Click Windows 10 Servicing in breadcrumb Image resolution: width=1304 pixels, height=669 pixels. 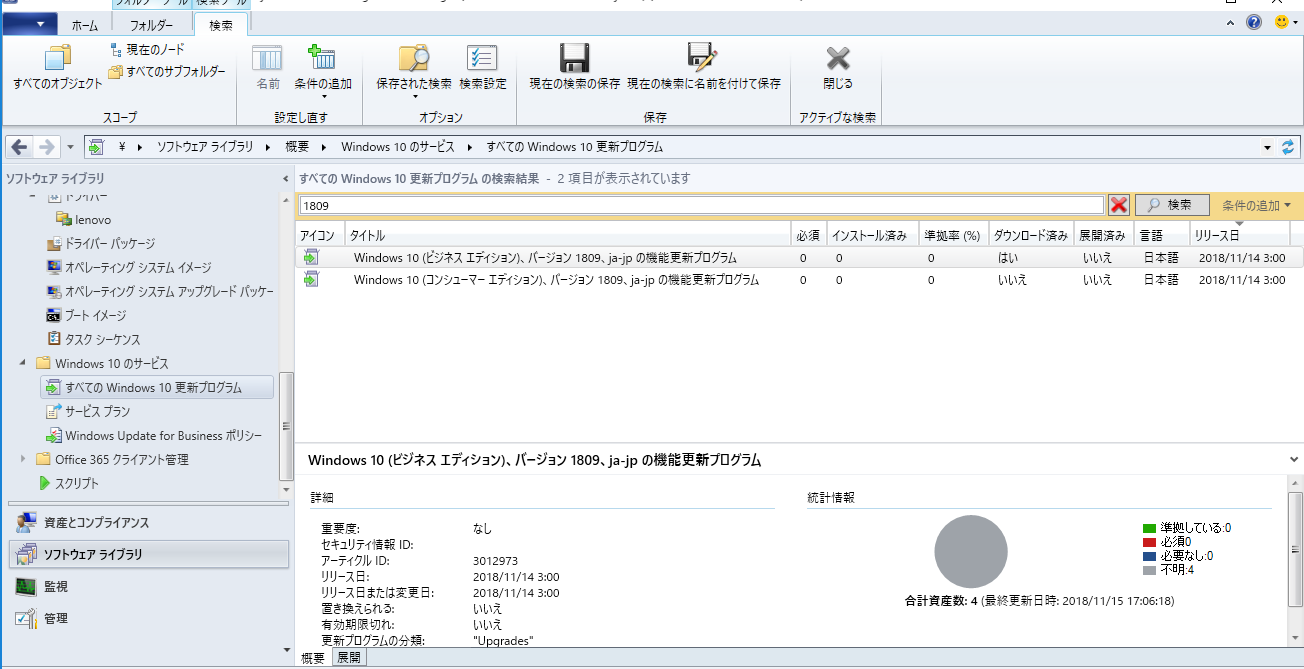click(x=398, y=147)
